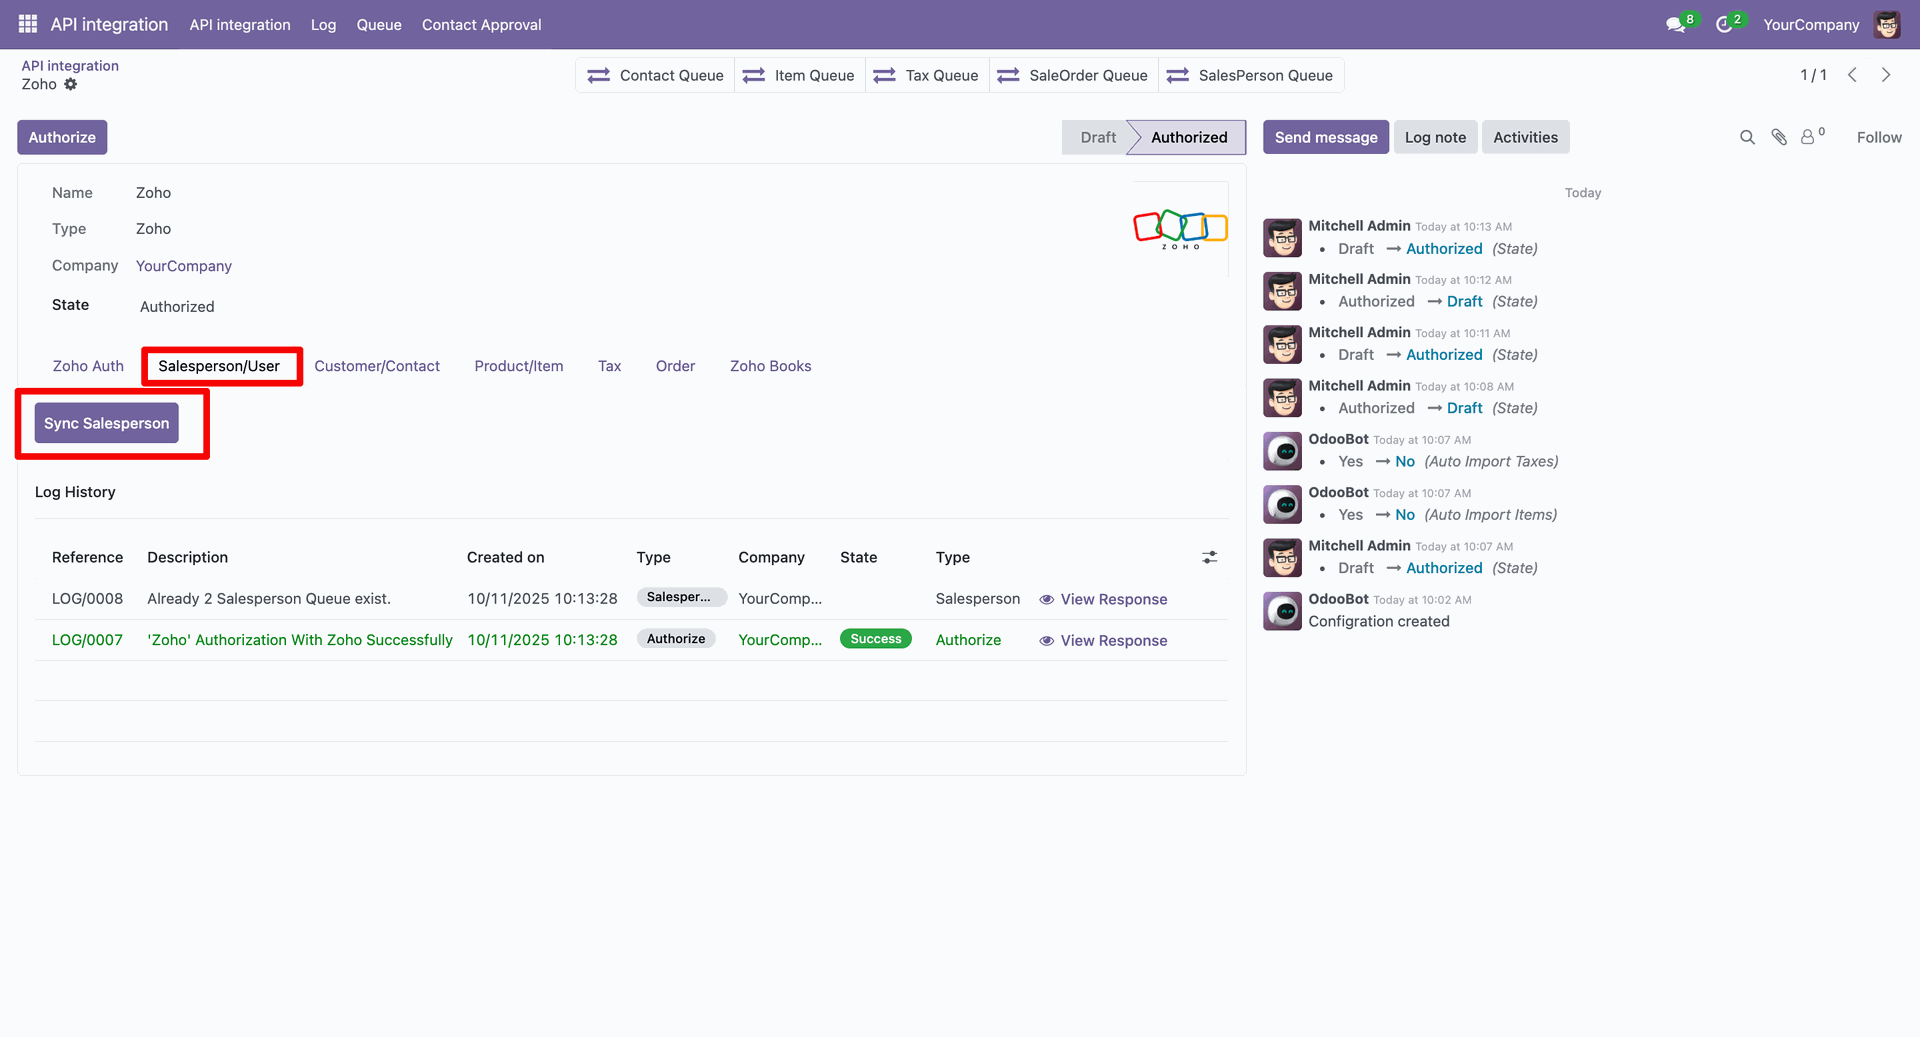Go to the previous record arrow
1920x1037 pixels.
tap(1852, 75)
